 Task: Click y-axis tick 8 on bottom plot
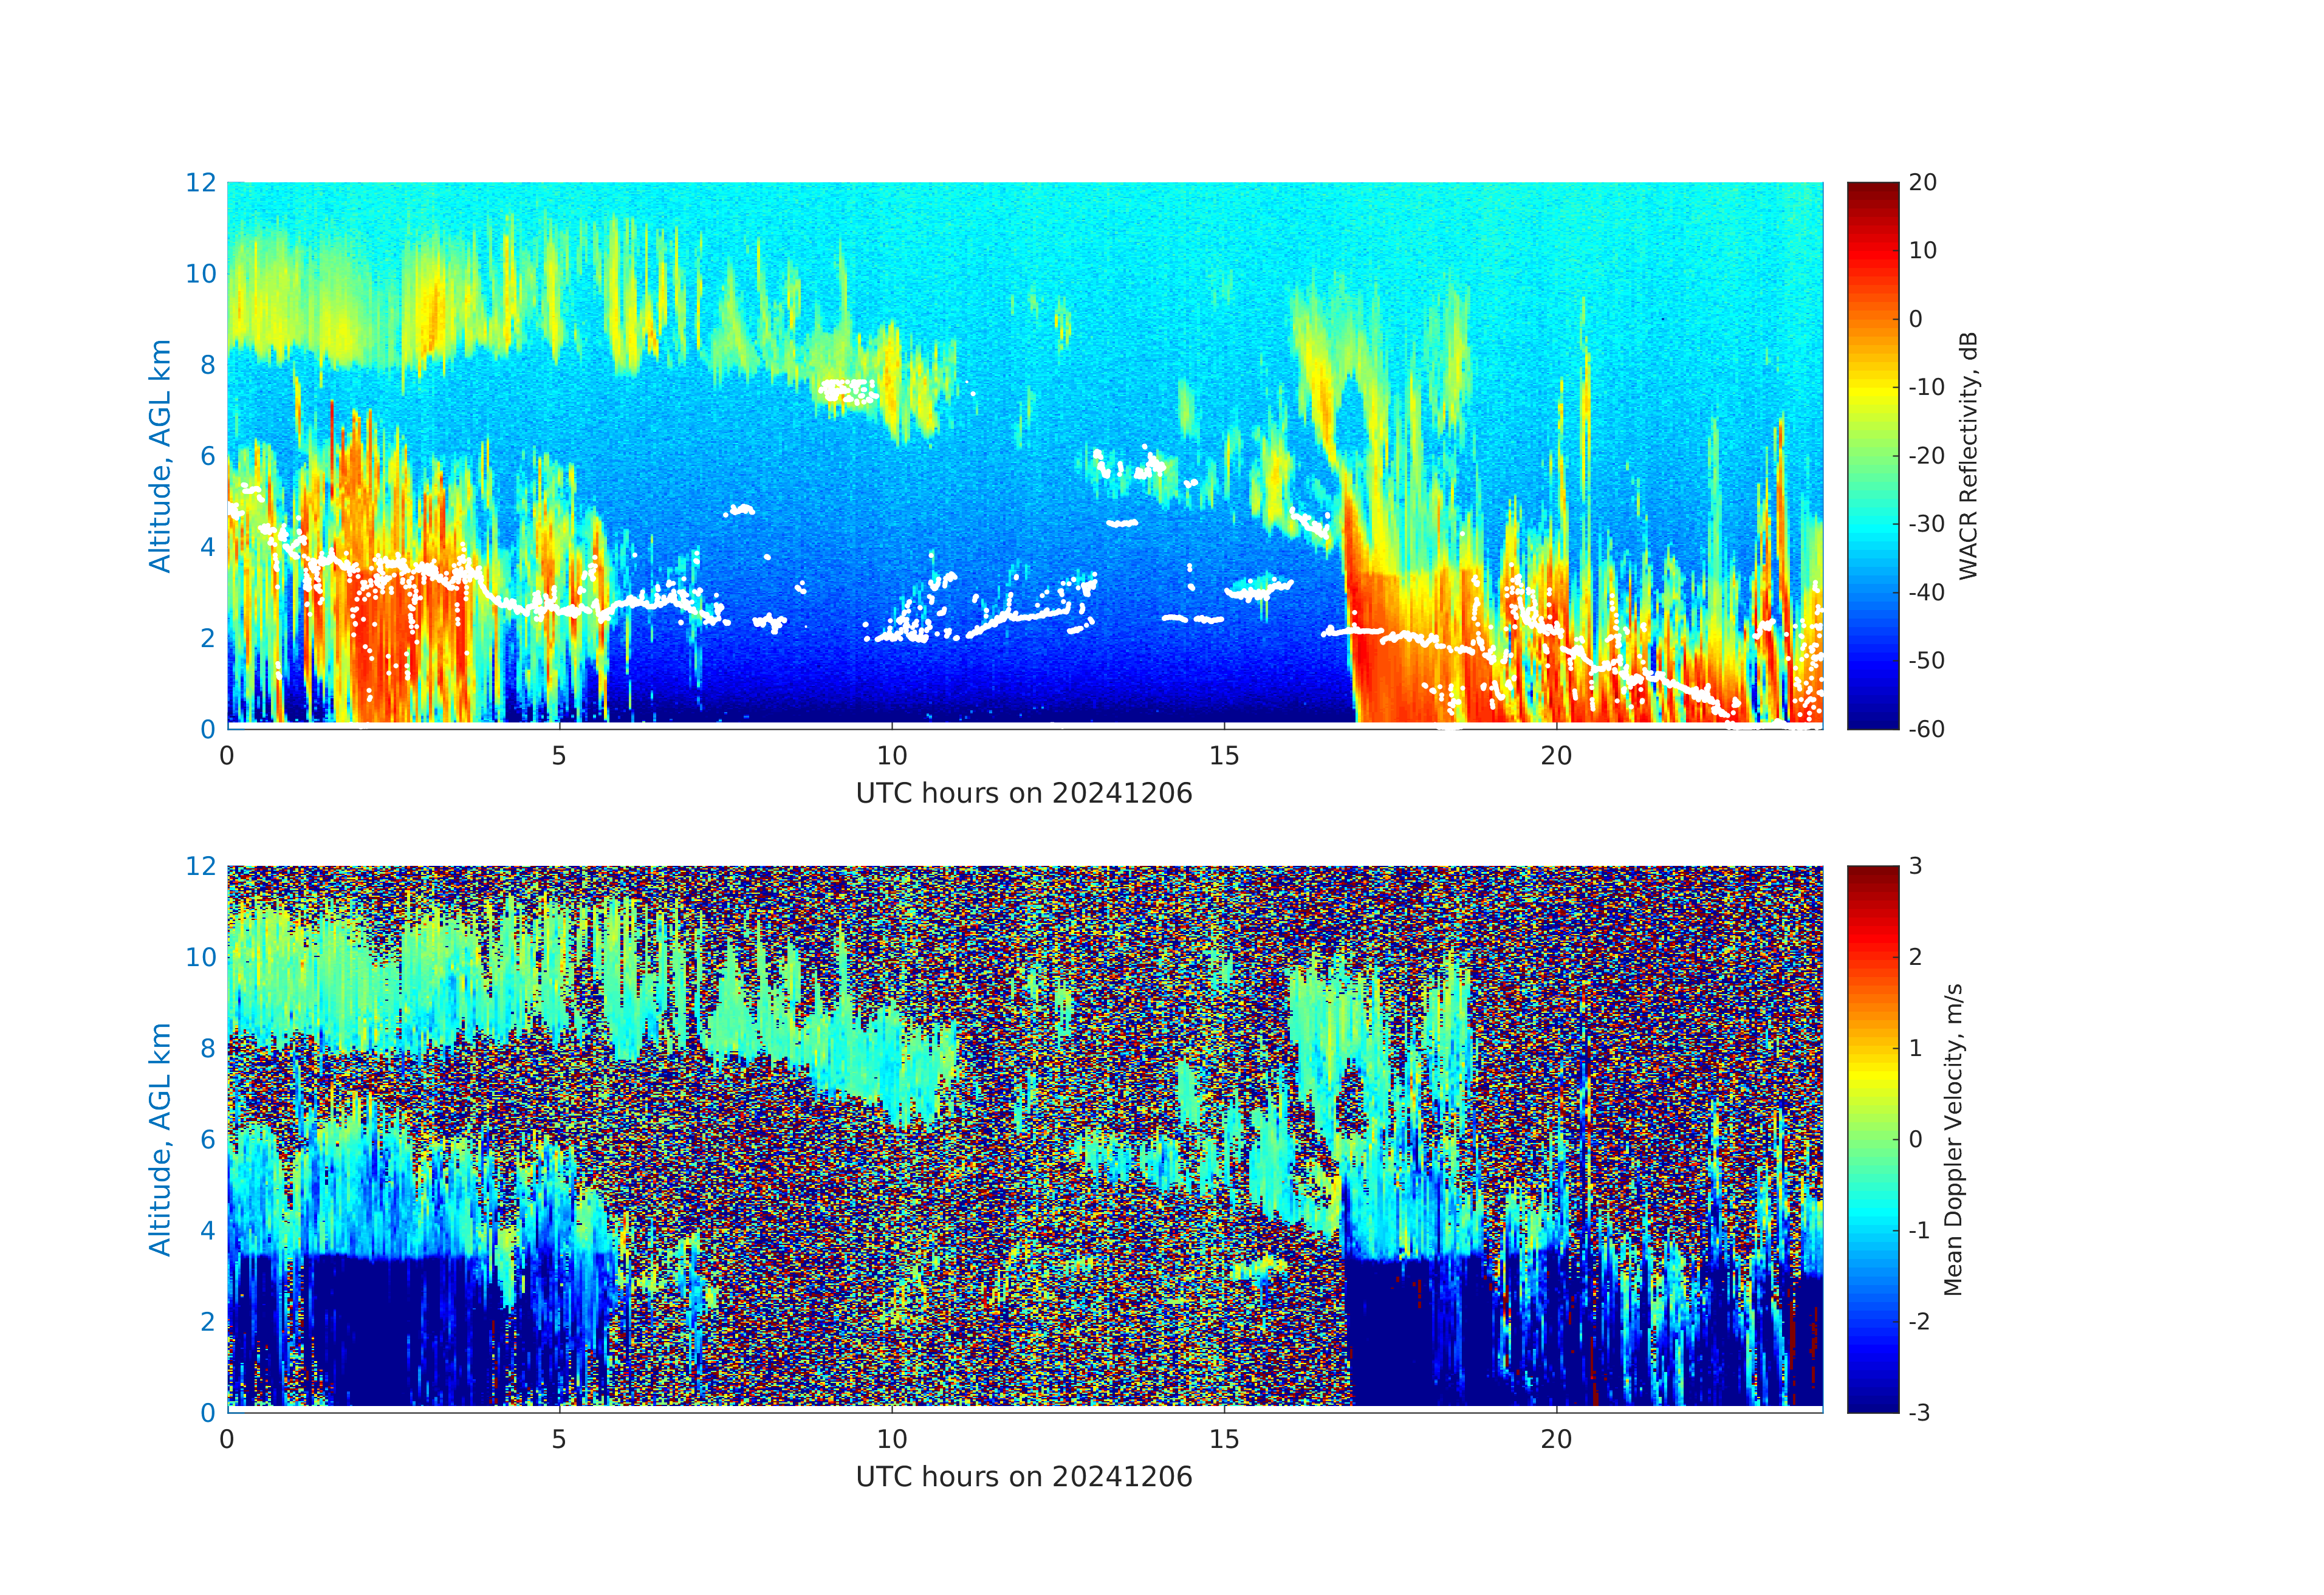207,1048
